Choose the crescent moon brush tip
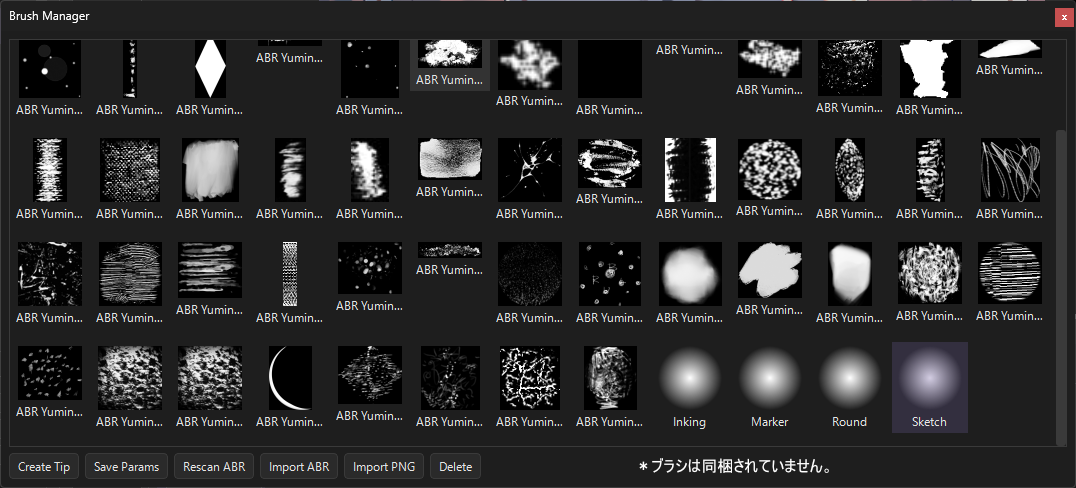This screenshot has width=1076, height=488. point(290,377)
